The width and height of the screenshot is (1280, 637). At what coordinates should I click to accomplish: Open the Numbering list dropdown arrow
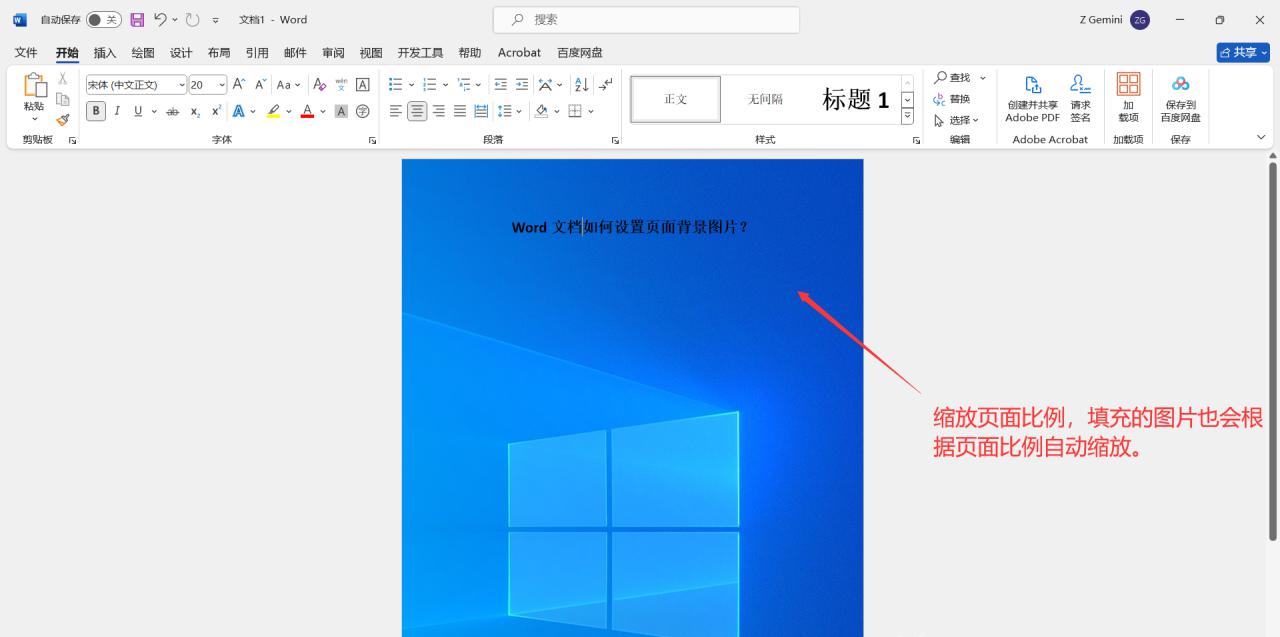[446, 85]
